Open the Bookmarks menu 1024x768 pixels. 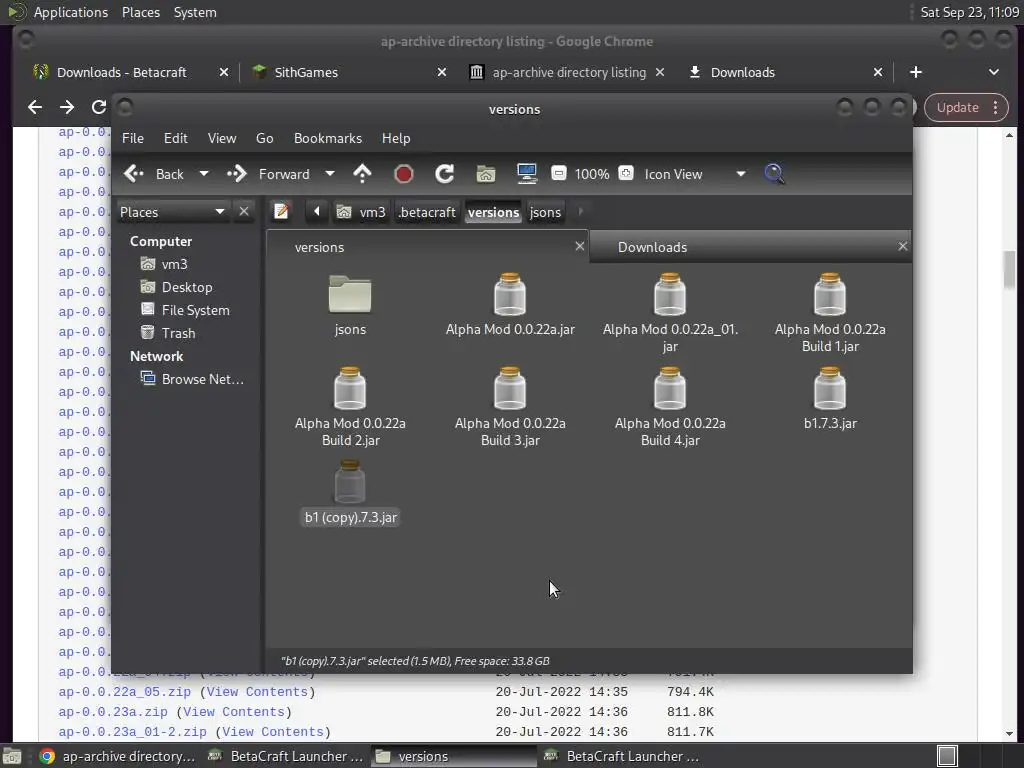328,138
